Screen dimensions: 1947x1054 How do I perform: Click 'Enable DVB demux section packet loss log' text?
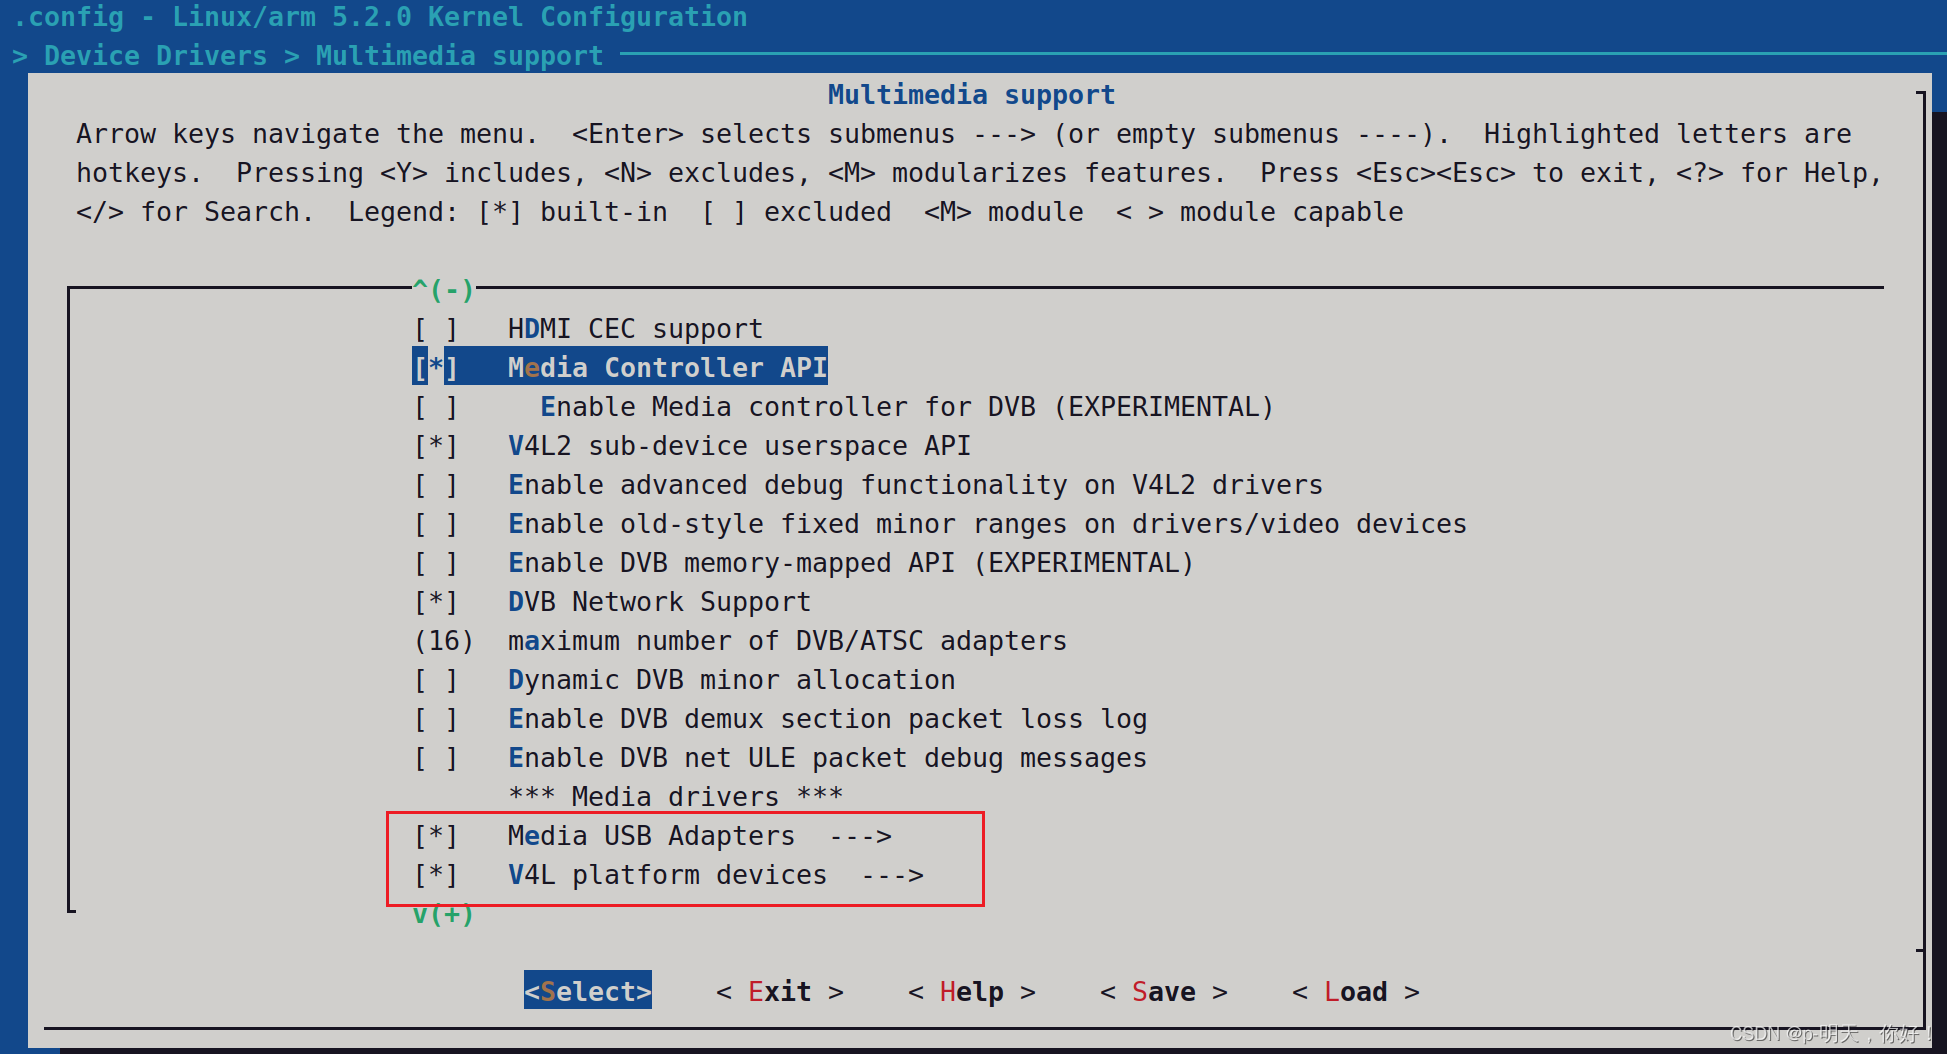coord(827,719)
